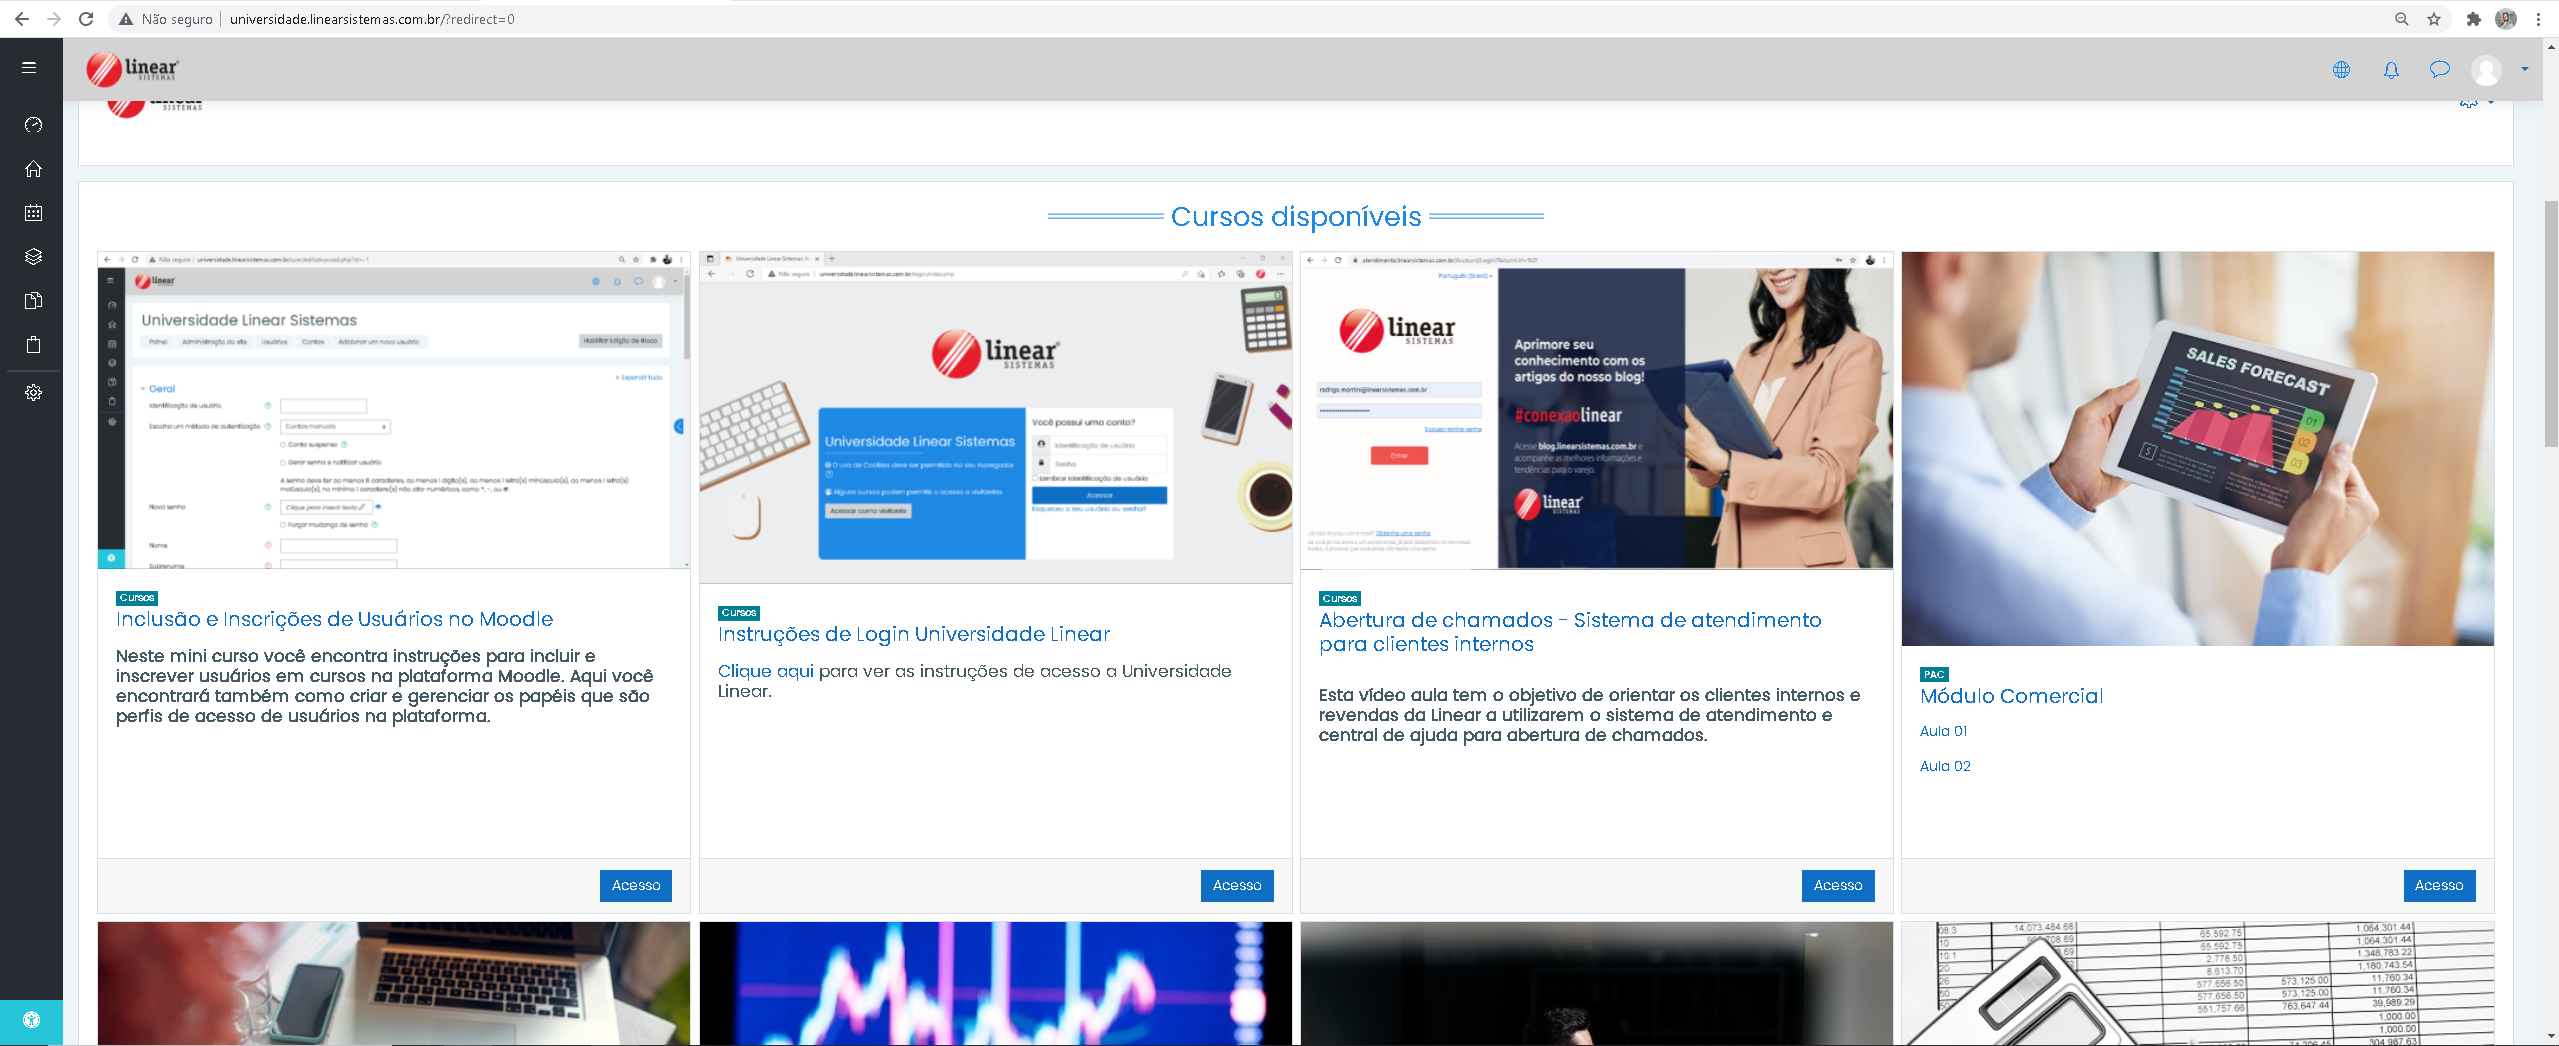Screen dimensions: 2559x1046
Task: Open the messages chat bubble
Action: click(x=2440, y=69)
